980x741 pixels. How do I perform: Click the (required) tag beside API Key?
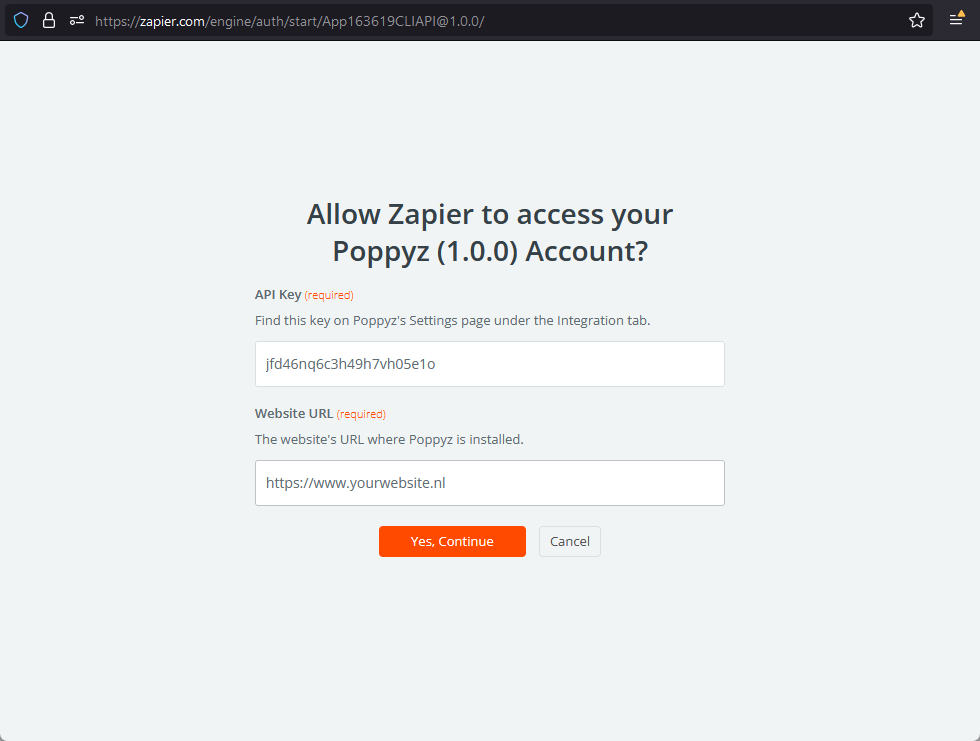[x=329, y=296]
